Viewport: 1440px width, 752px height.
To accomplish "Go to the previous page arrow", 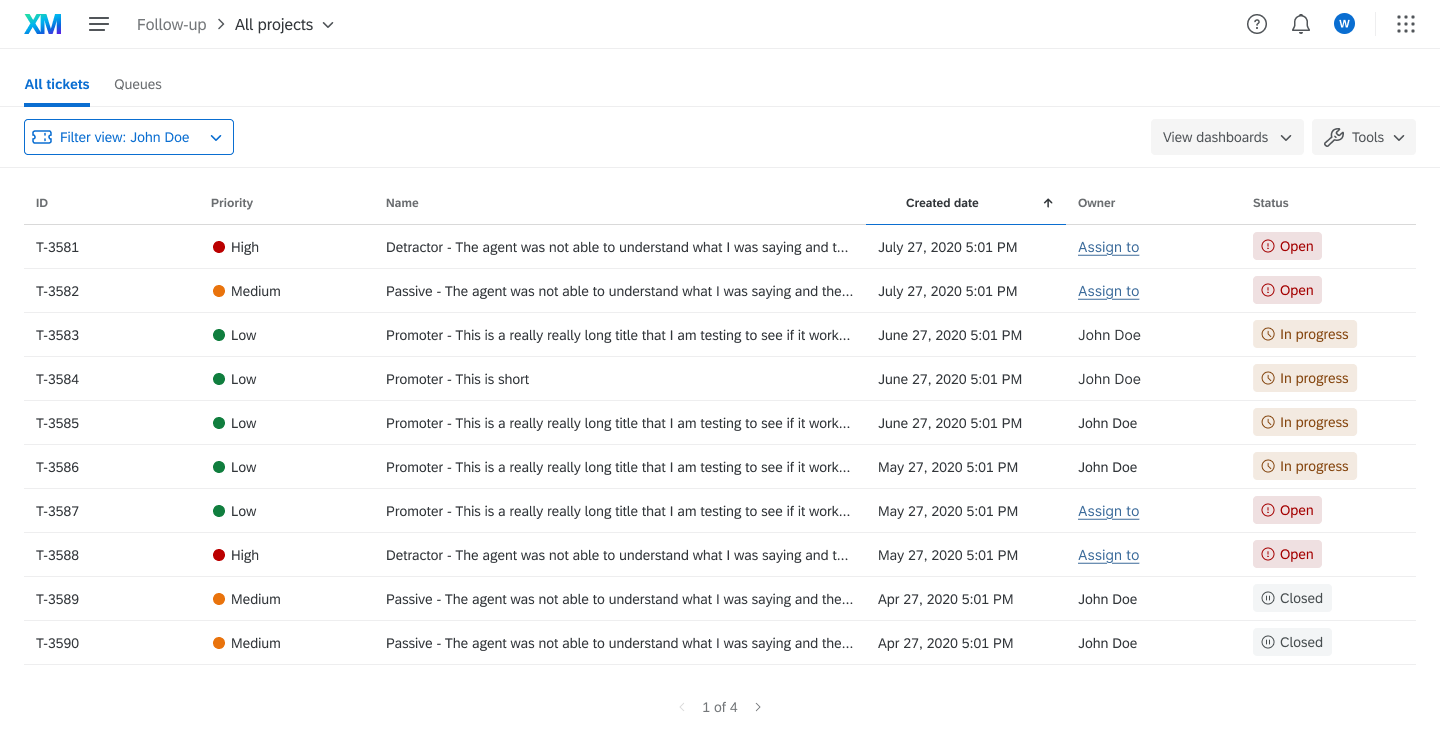I will point(682,707).
